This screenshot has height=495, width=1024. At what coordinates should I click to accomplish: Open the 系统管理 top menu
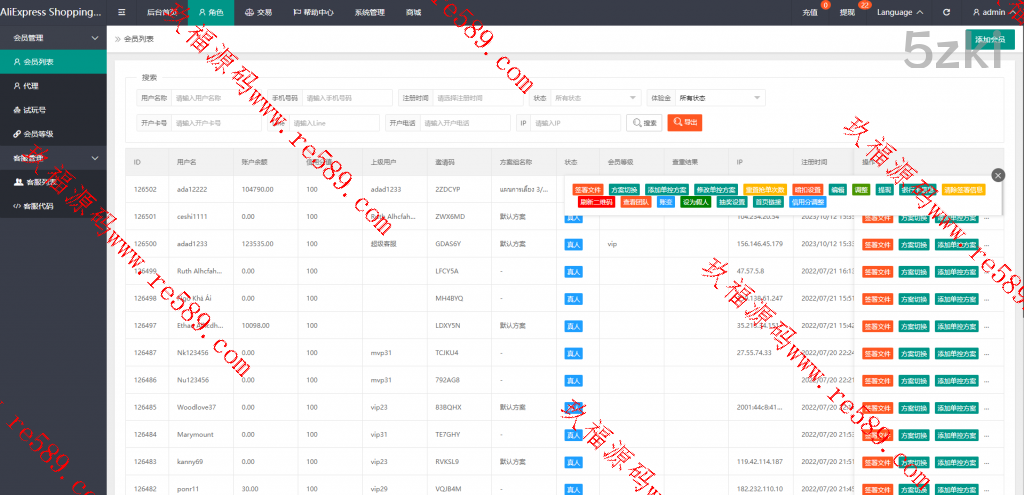(x=369, y=12)
